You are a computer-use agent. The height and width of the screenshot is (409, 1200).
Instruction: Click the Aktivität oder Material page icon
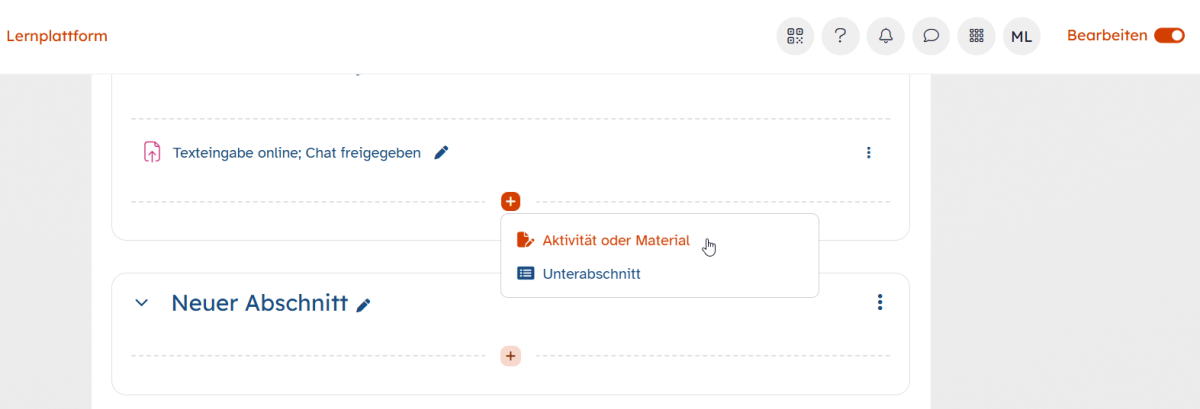tap(525, 240)
